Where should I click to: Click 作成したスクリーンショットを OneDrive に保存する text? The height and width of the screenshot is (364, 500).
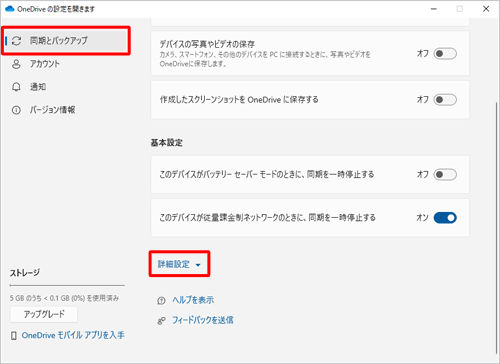click(239, 100)
